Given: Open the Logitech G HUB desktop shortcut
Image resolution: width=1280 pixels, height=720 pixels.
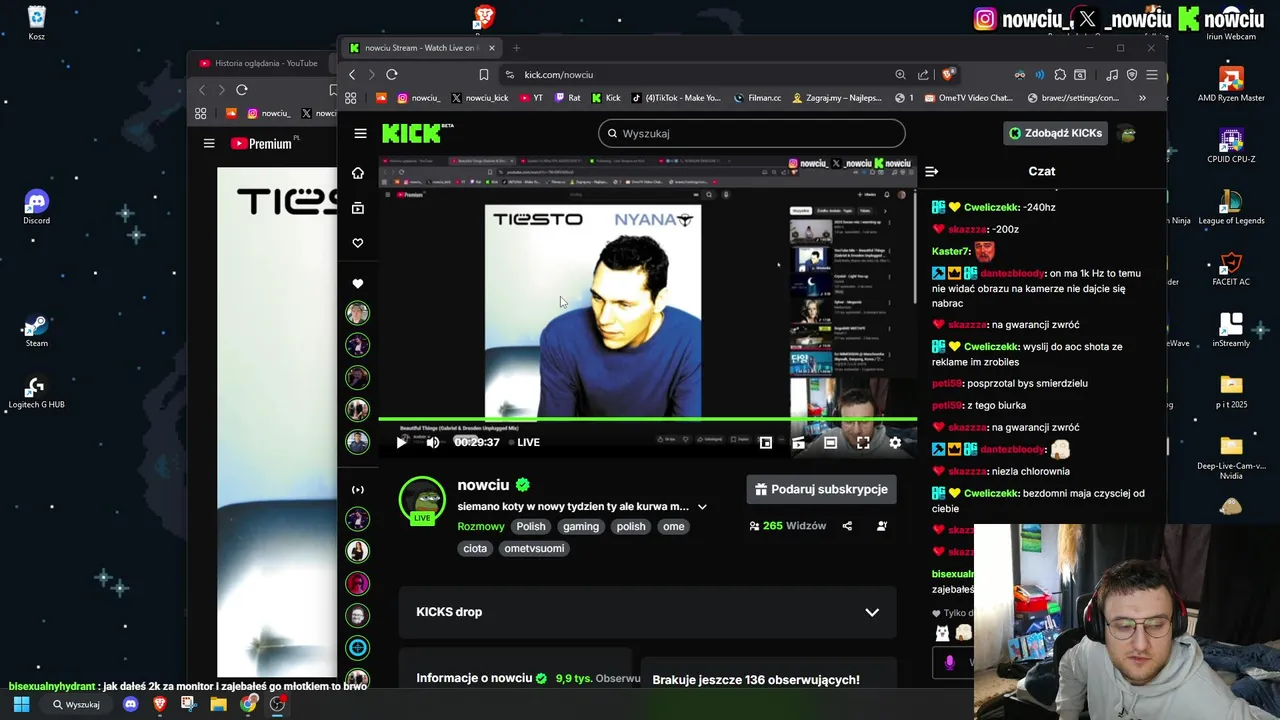Looking at the screenshot, I should click(x=36, y=392).
